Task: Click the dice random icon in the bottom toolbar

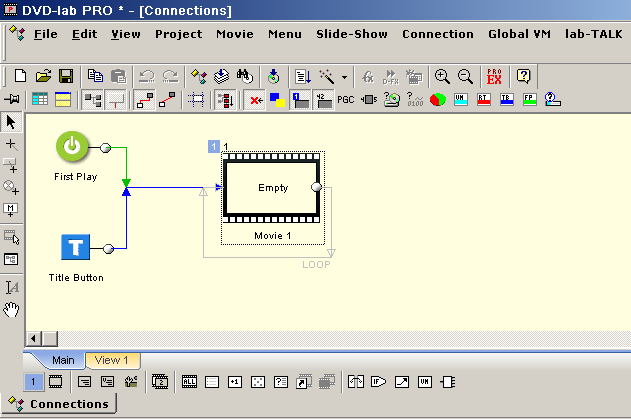Action: pyautogui.click(x=258, y=382)
